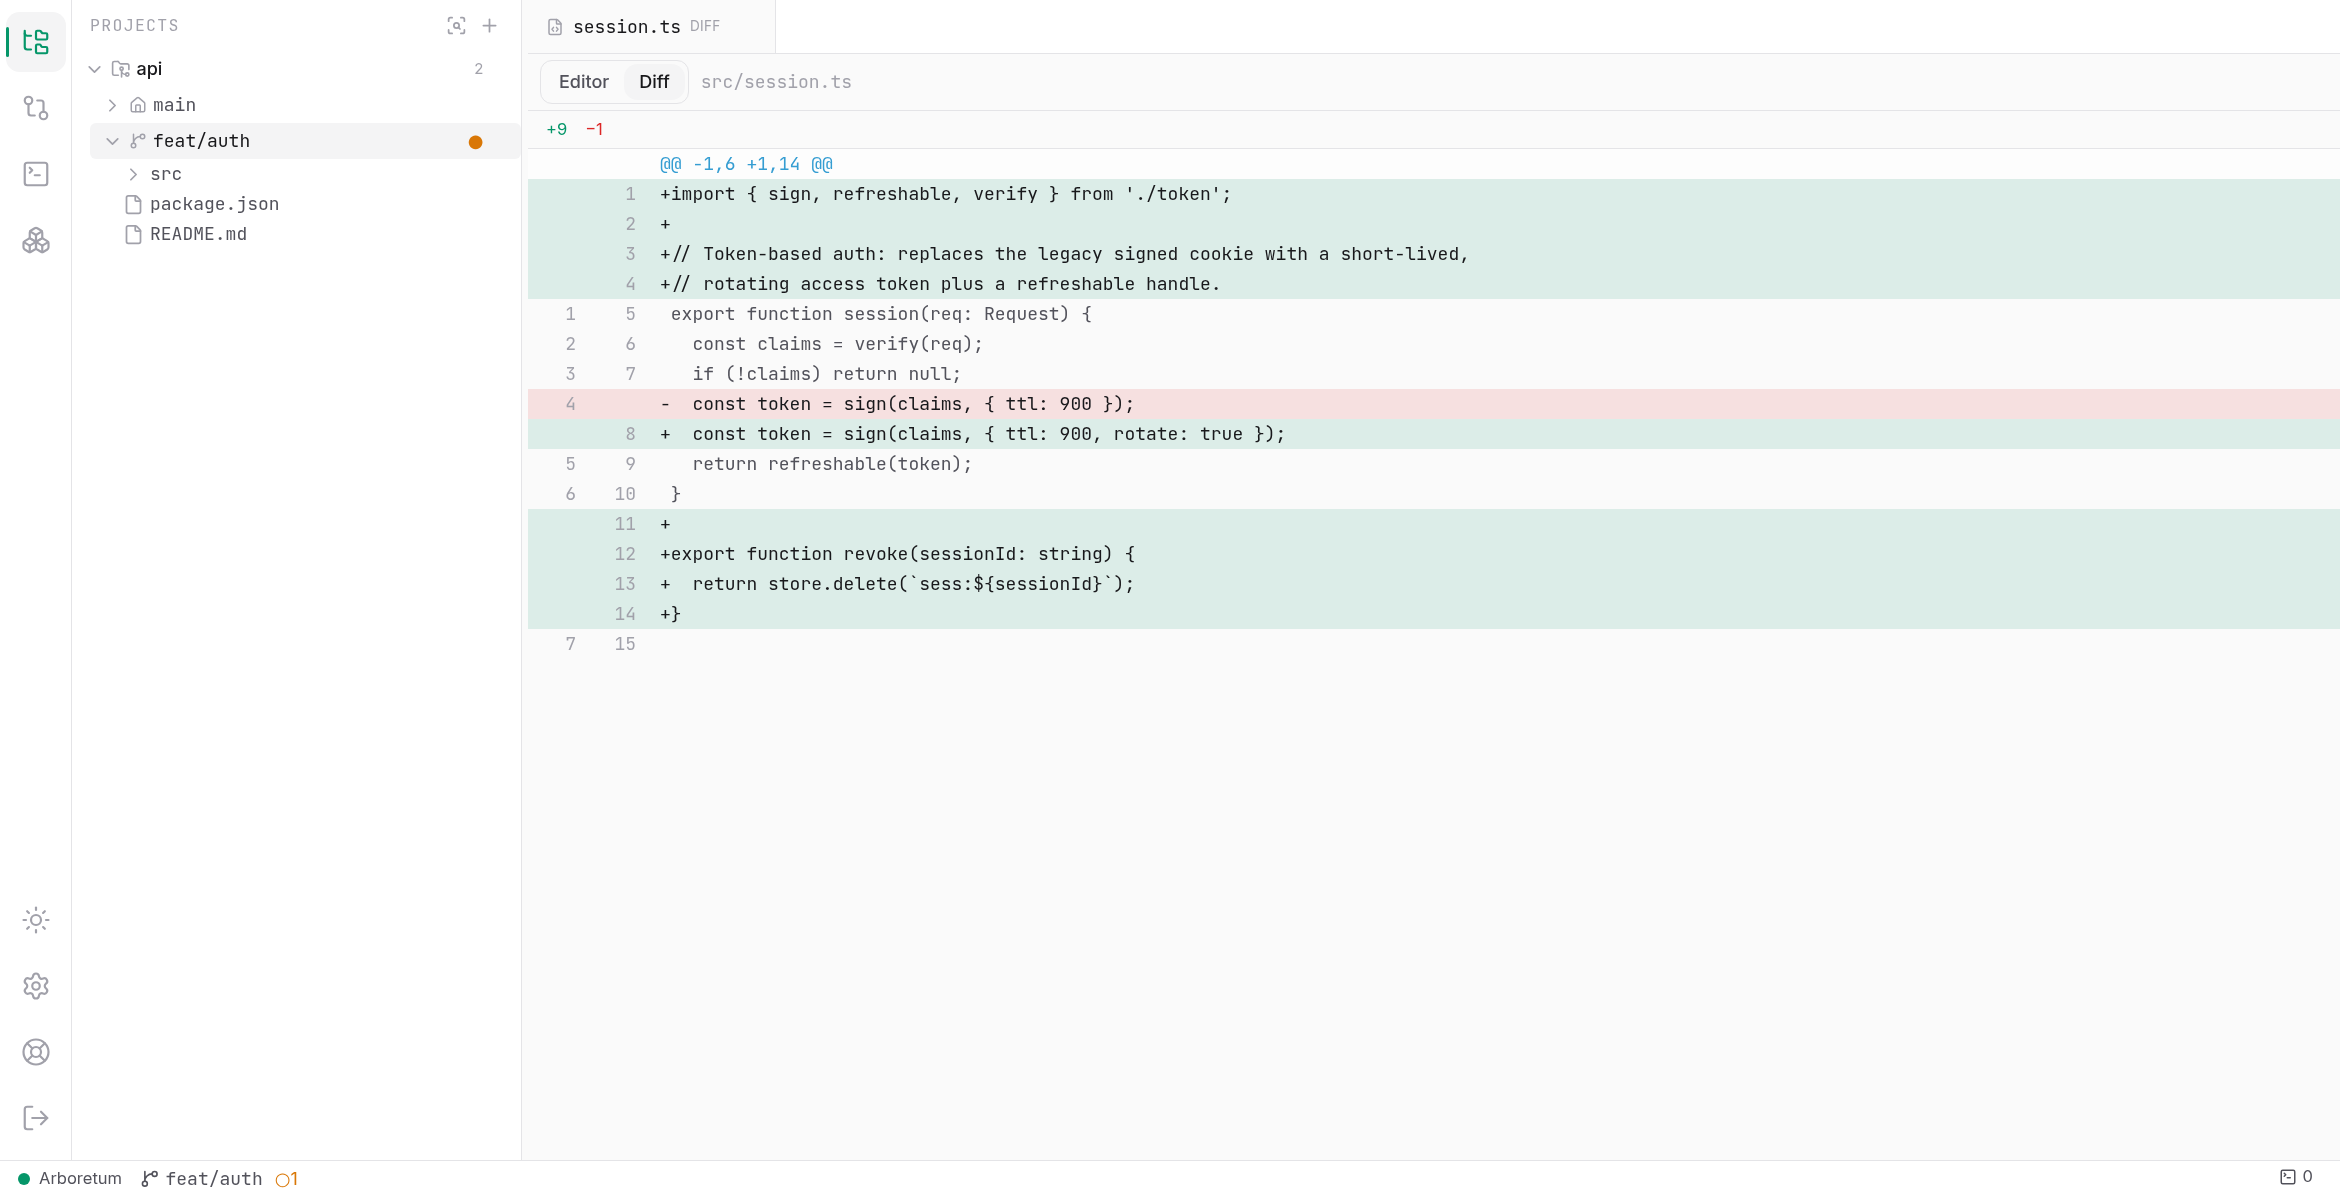Open settings gear icon
The image size is (2340, 1196).
pos(36,986)
